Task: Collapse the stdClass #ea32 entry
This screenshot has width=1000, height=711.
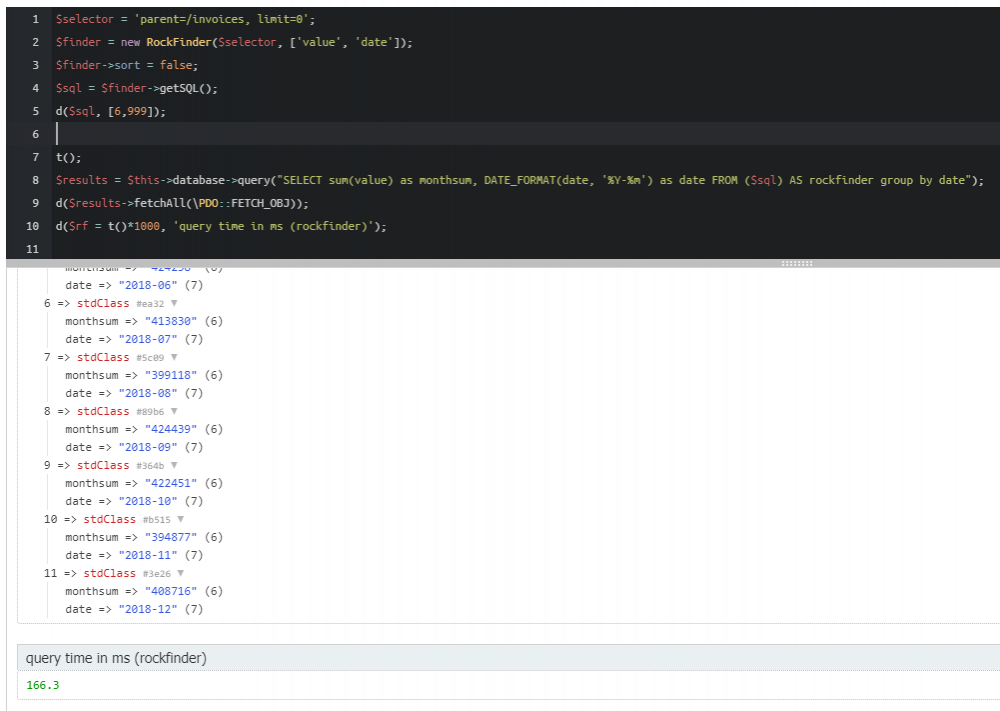Action: pyautogui.click(x=174, y=303)
